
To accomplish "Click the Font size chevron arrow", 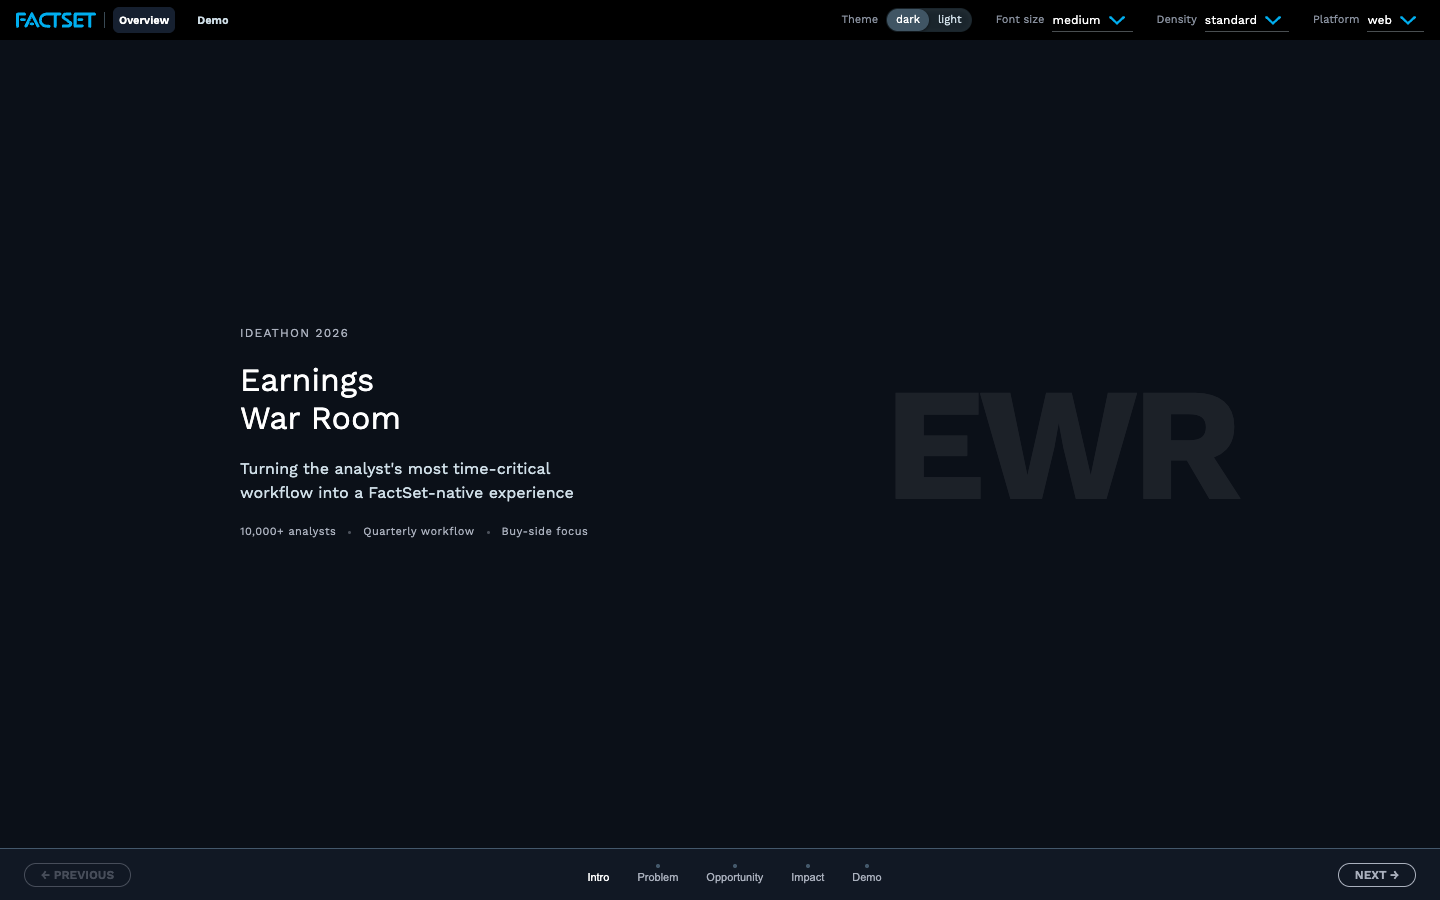I will [x=1117, y=20].
